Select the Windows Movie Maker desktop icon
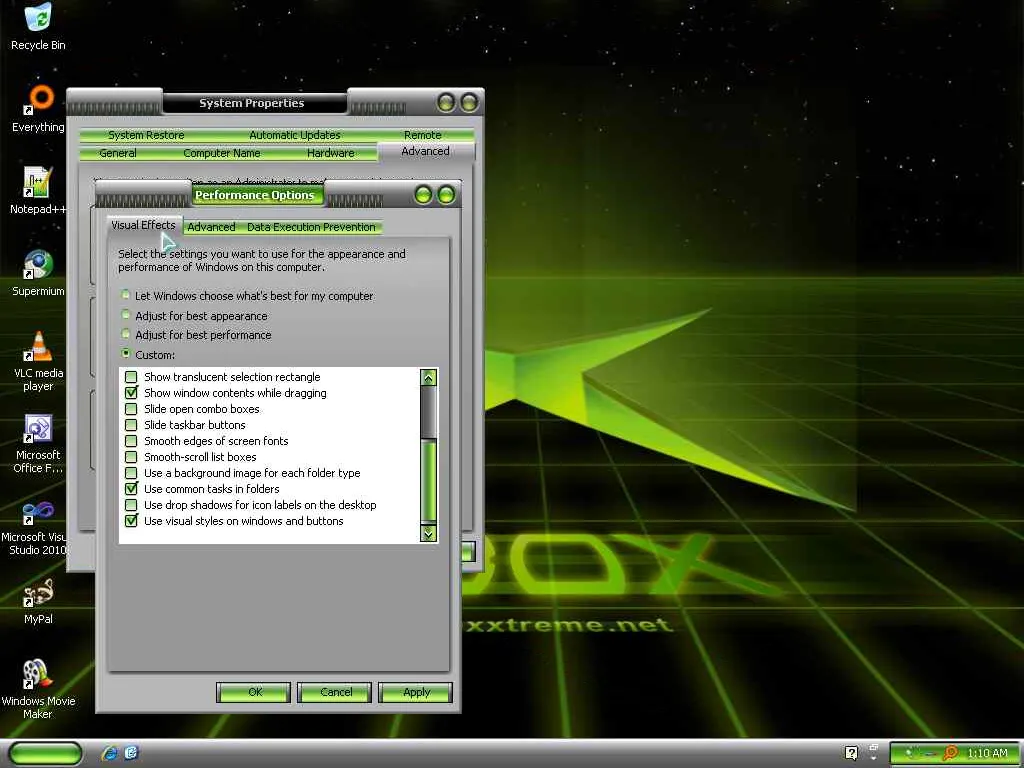This screenshot has height=768, width=1024. point(39,689)
